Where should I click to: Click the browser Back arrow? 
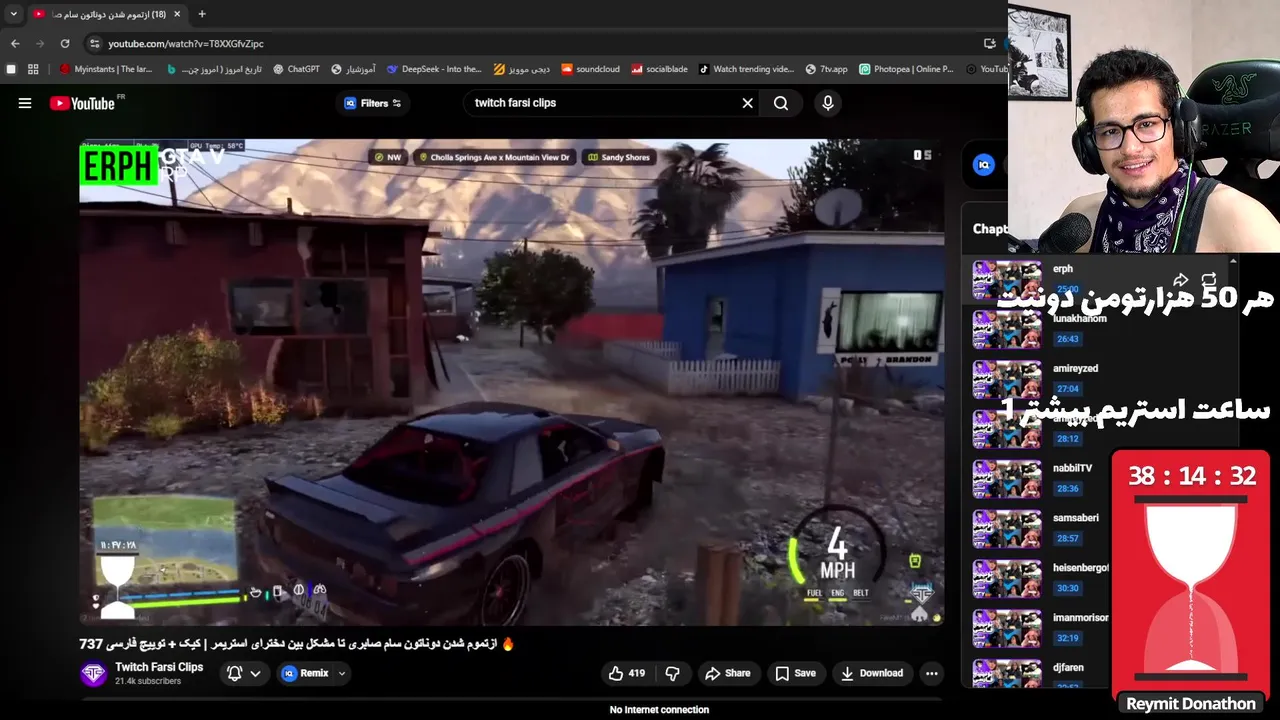[15, 43]
